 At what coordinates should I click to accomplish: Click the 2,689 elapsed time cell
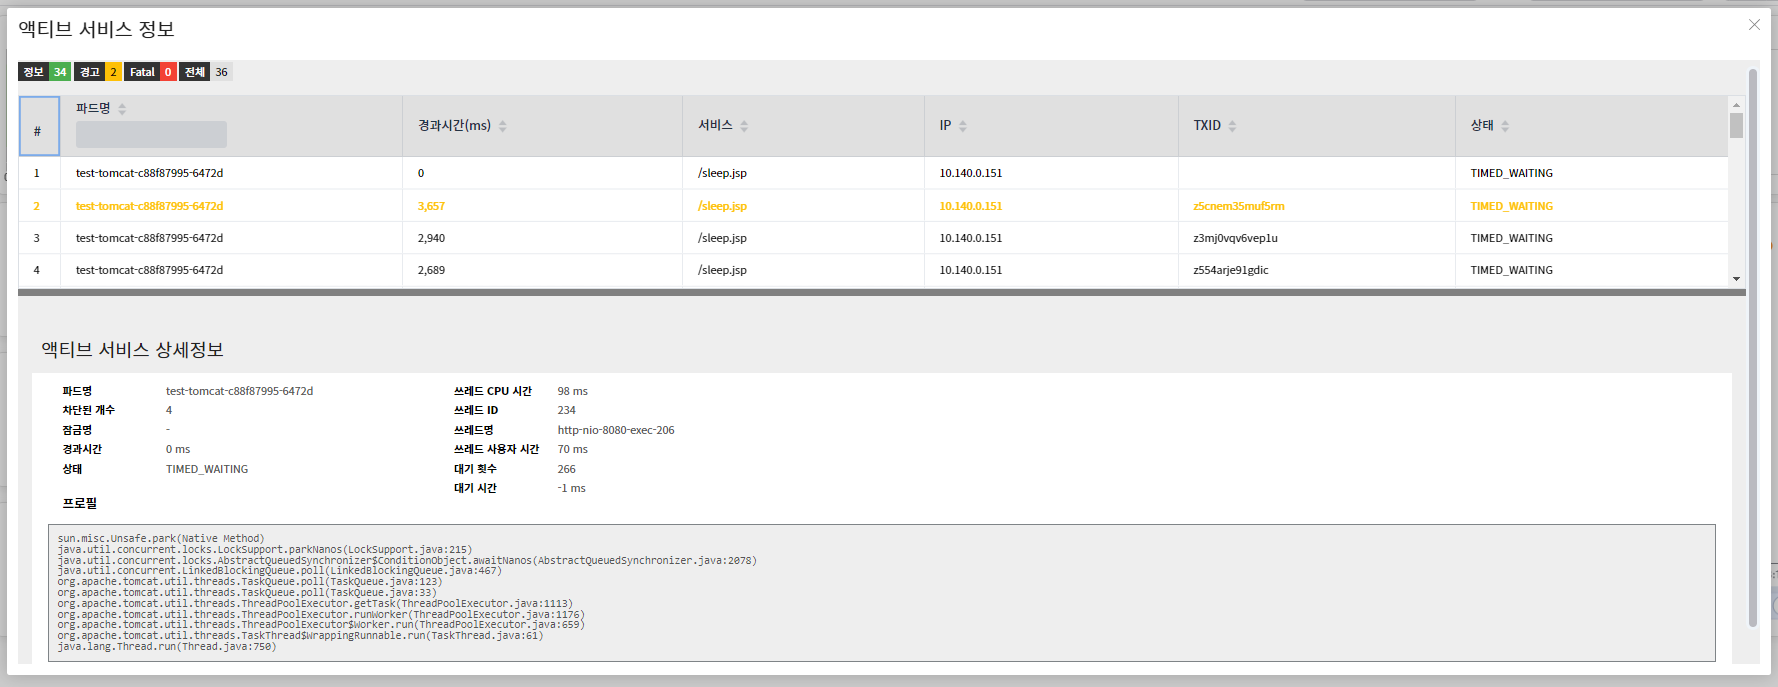click(x=431, y=270)
